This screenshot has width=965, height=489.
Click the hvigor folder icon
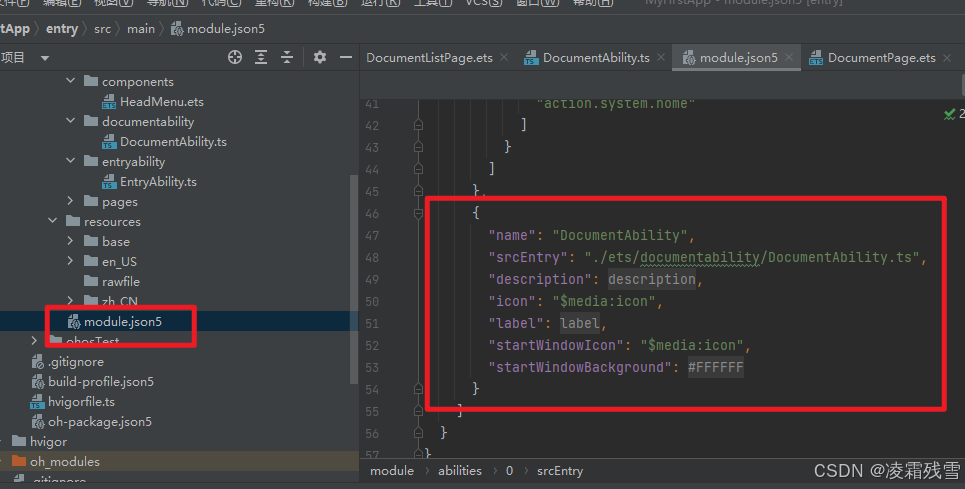(x=19, y=441)
